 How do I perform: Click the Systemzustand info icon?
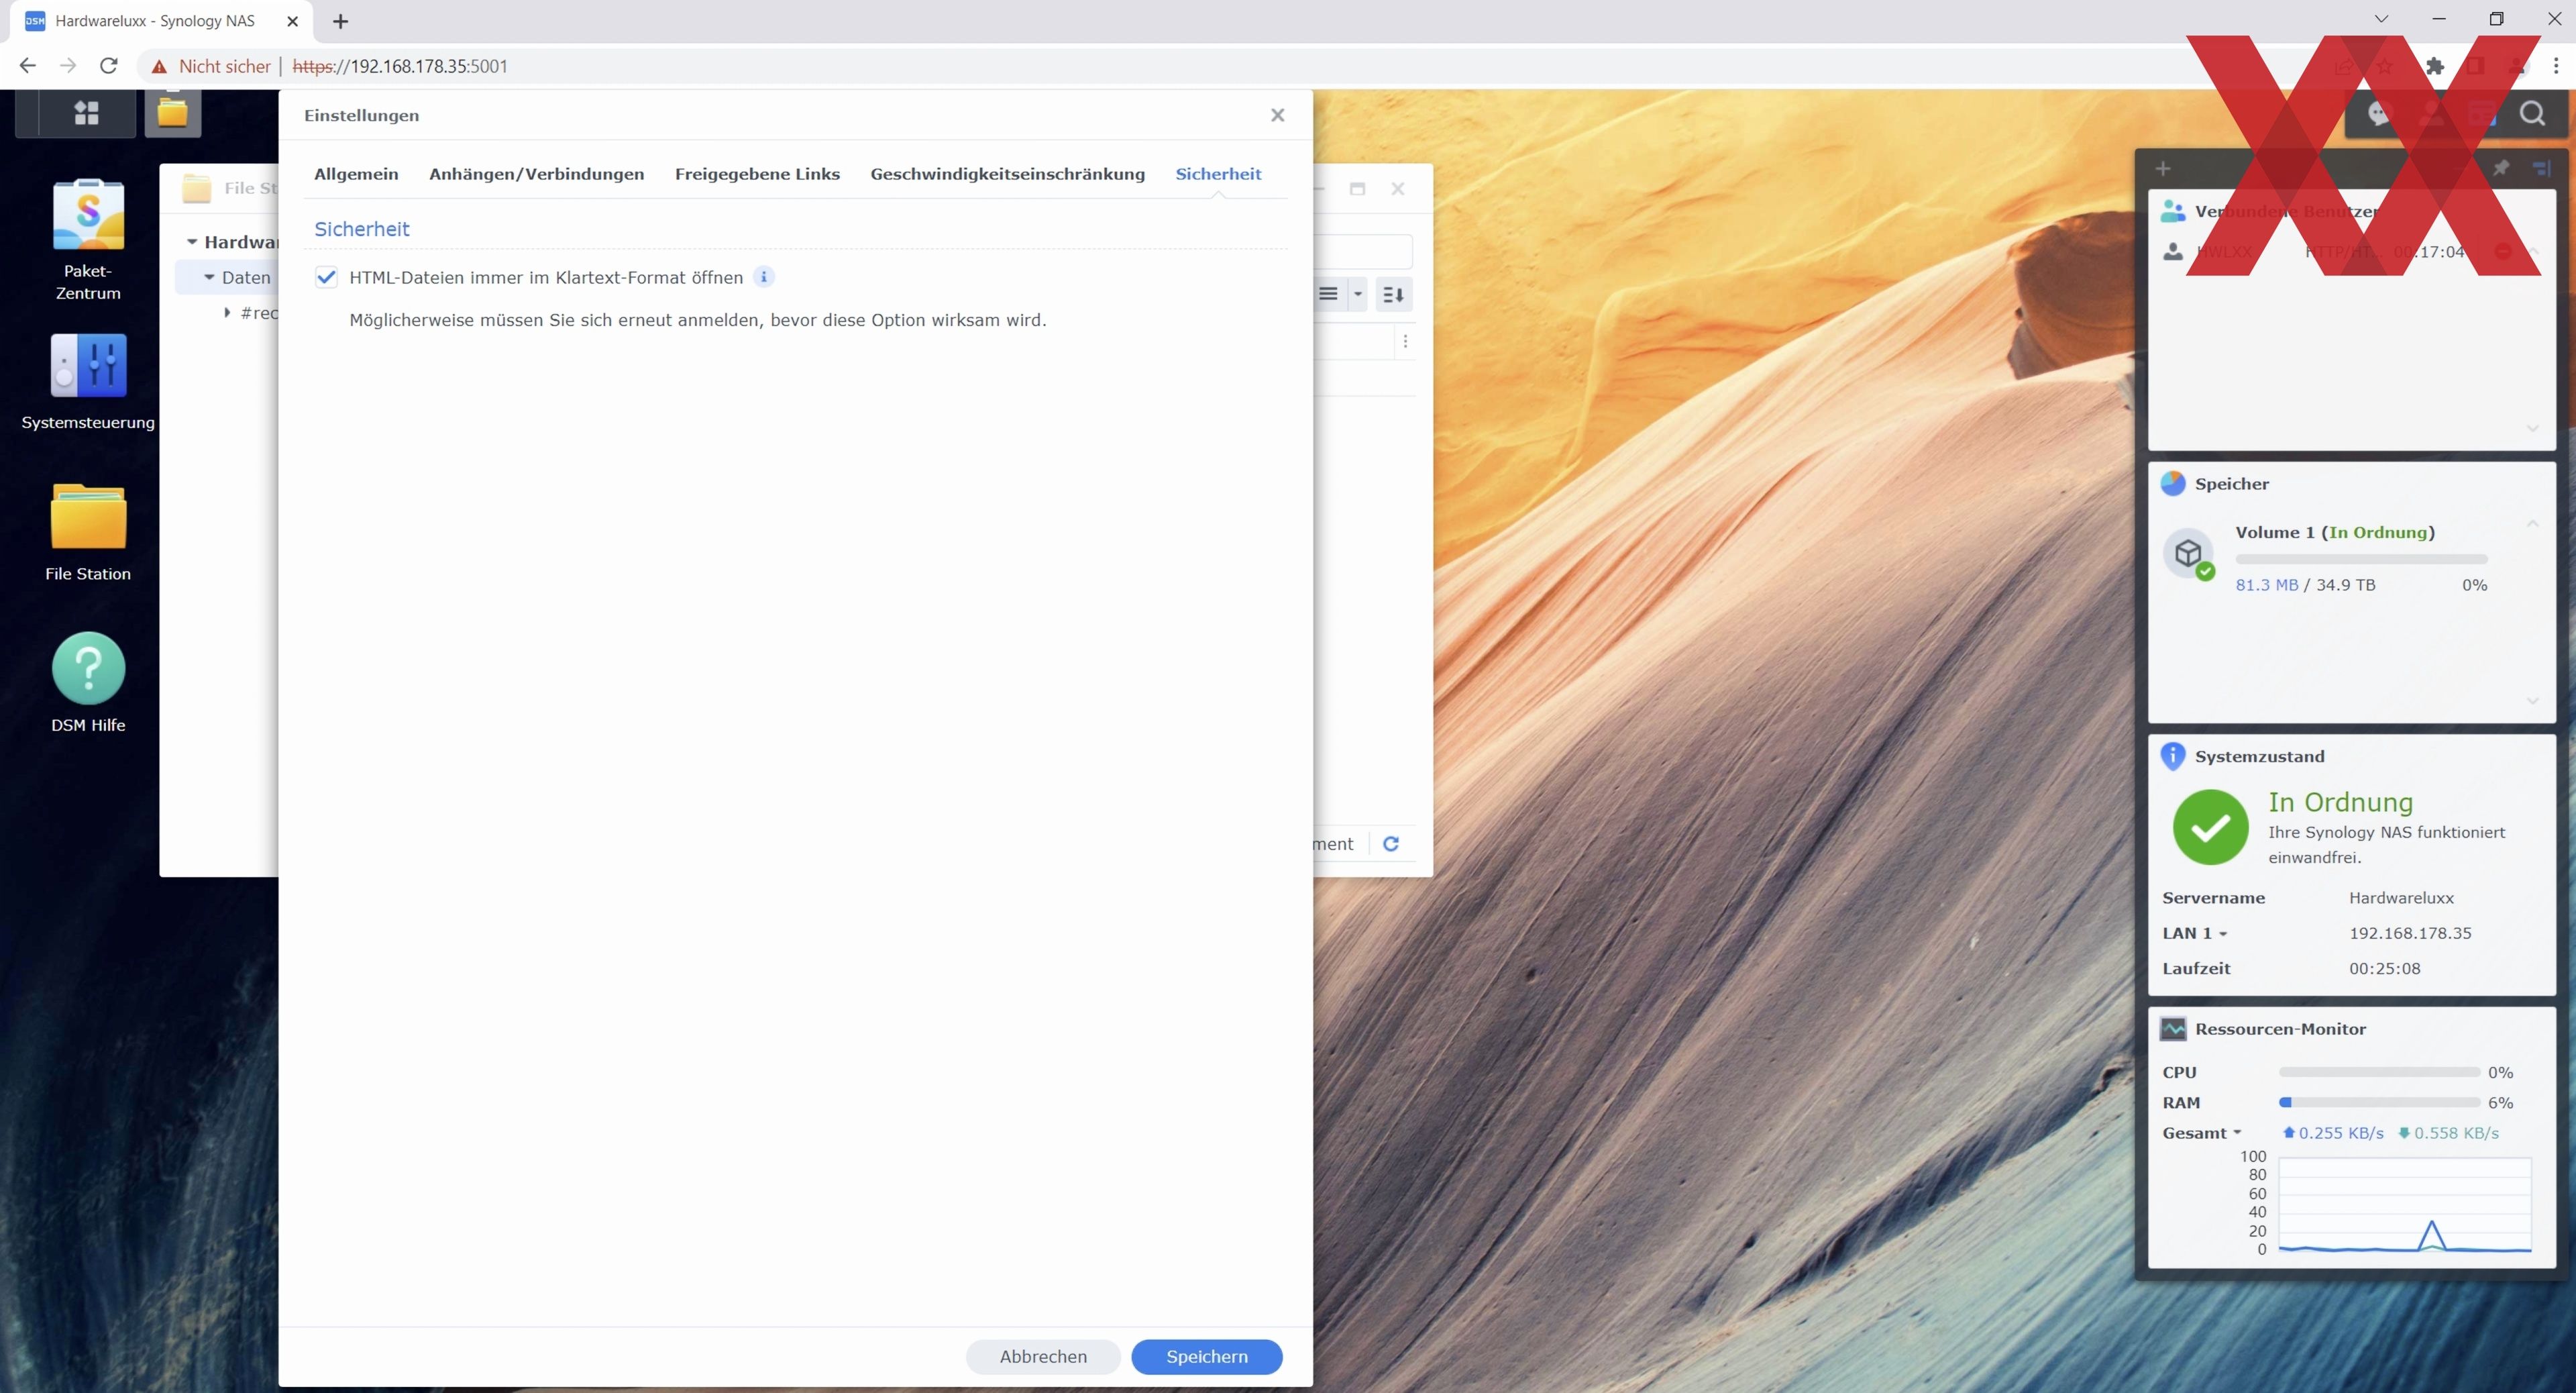(x=2173, y=756)
